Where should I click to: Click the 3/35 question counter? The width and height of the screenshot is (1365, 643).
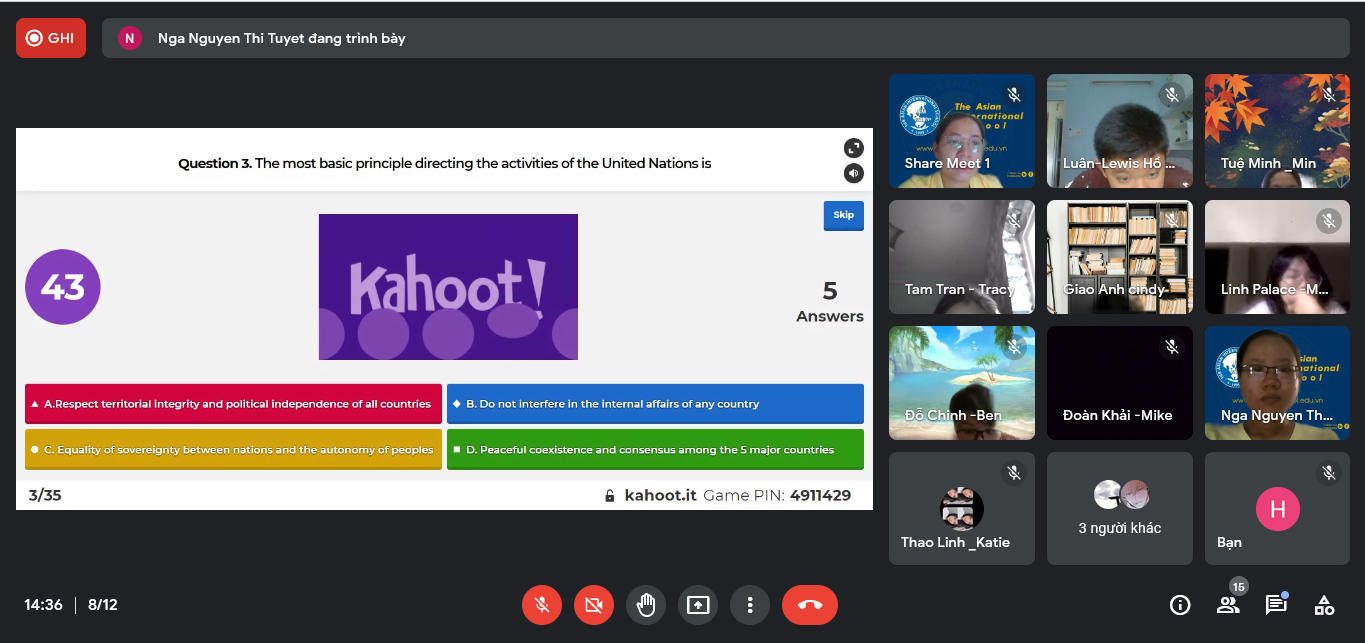(x=45, y=495)
